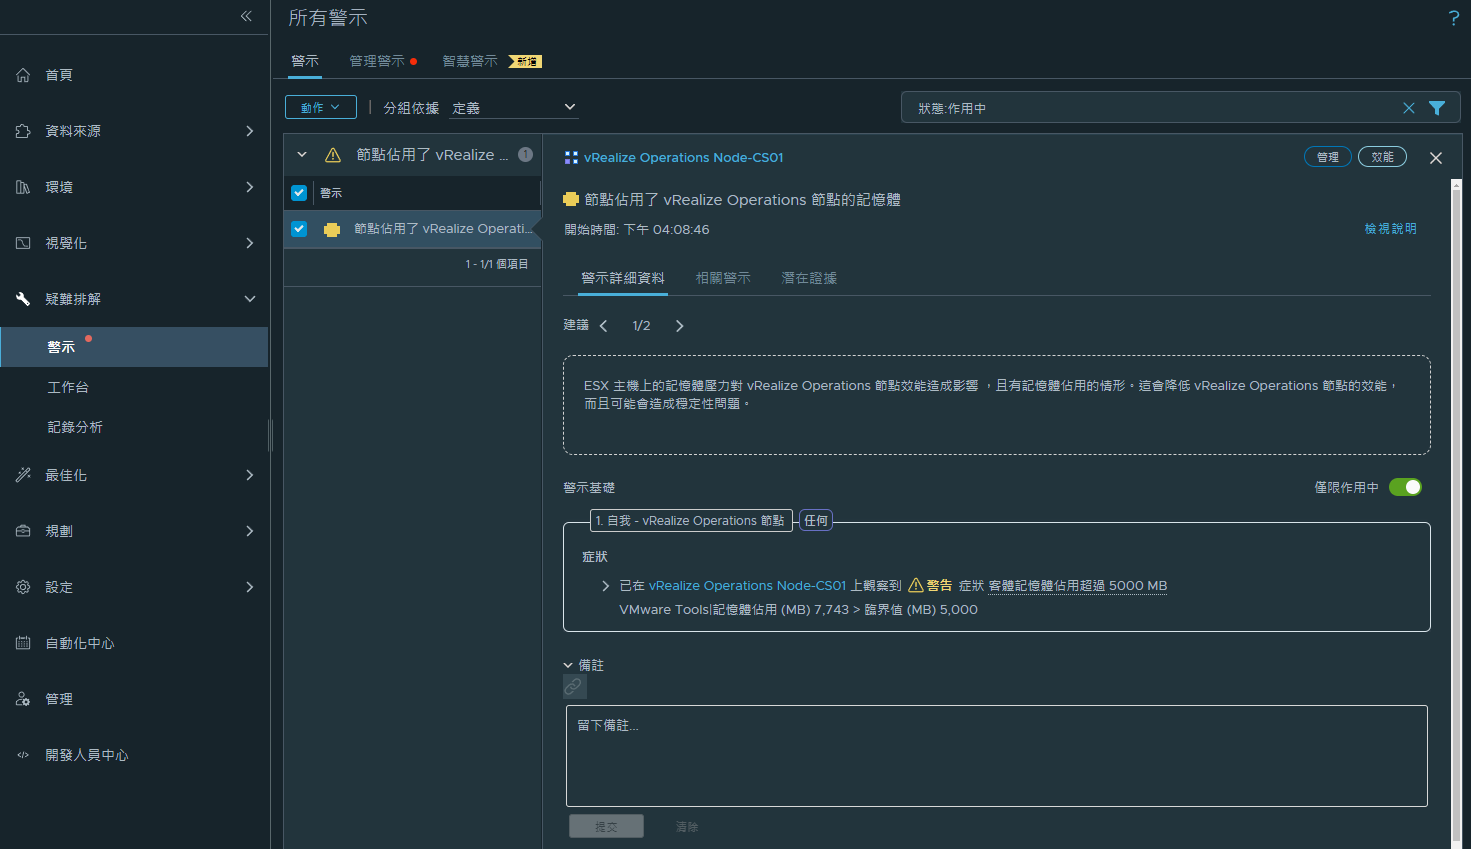This screenshot has height=849, width=1471.
Task: Toggle the select-all 警示 header checkbox
Action: [x=299, y=193]
